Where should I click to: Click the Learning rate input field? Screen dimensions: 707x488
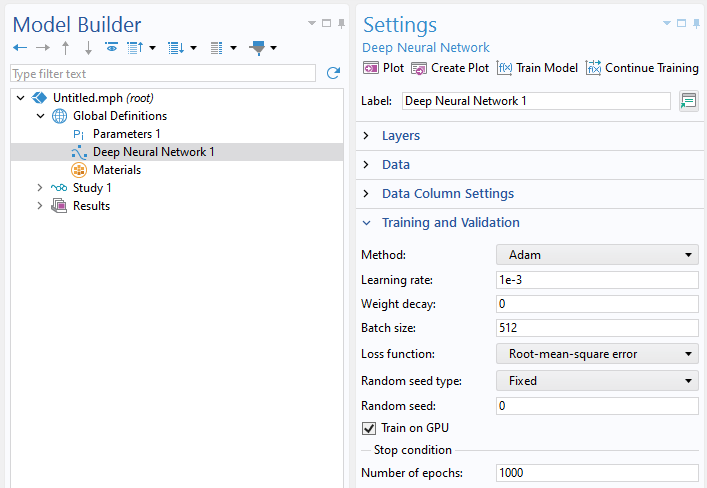tap(597, 280)
